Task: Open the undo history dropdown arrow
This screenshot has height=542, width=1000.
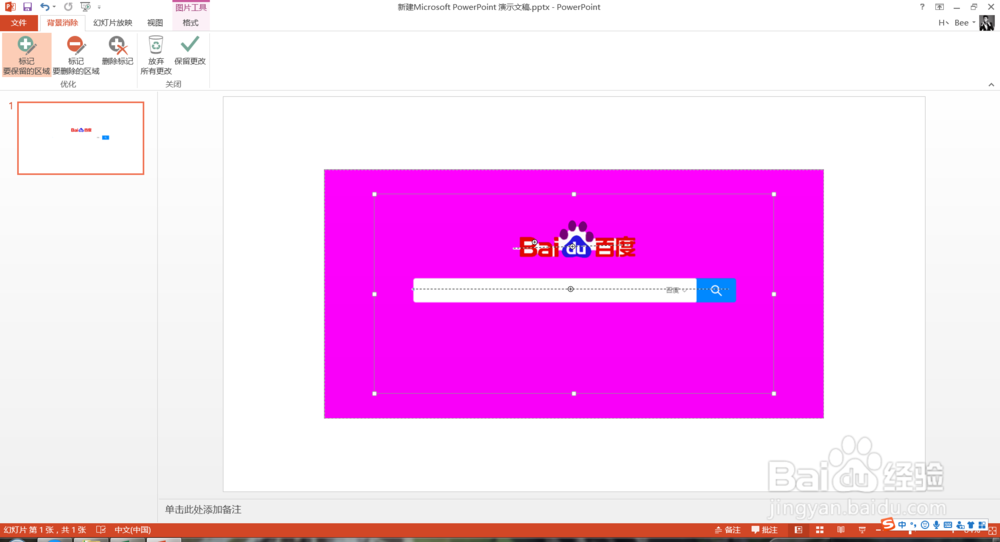Action: 54,7
